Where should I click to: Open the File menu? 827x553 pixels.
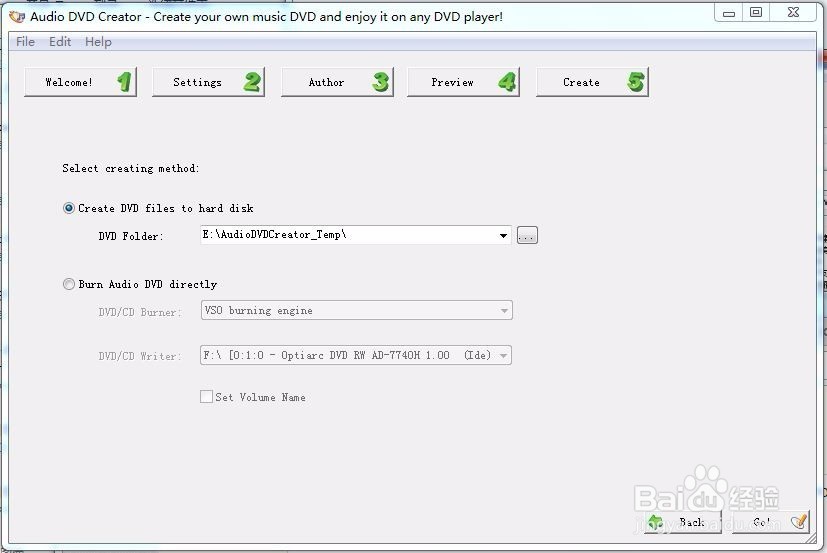25,42
